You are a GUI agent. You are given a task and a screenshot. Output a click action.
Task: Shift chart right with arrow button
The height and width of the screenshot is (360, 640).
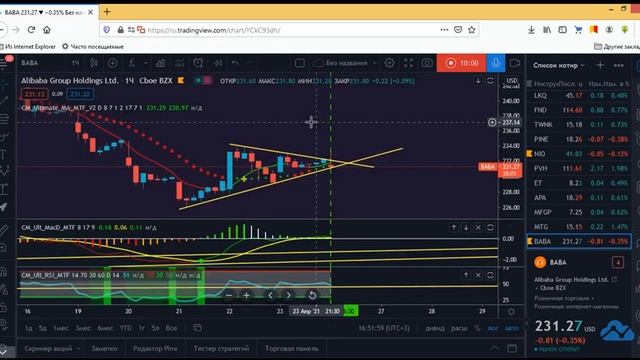click(x=288, y=295)
